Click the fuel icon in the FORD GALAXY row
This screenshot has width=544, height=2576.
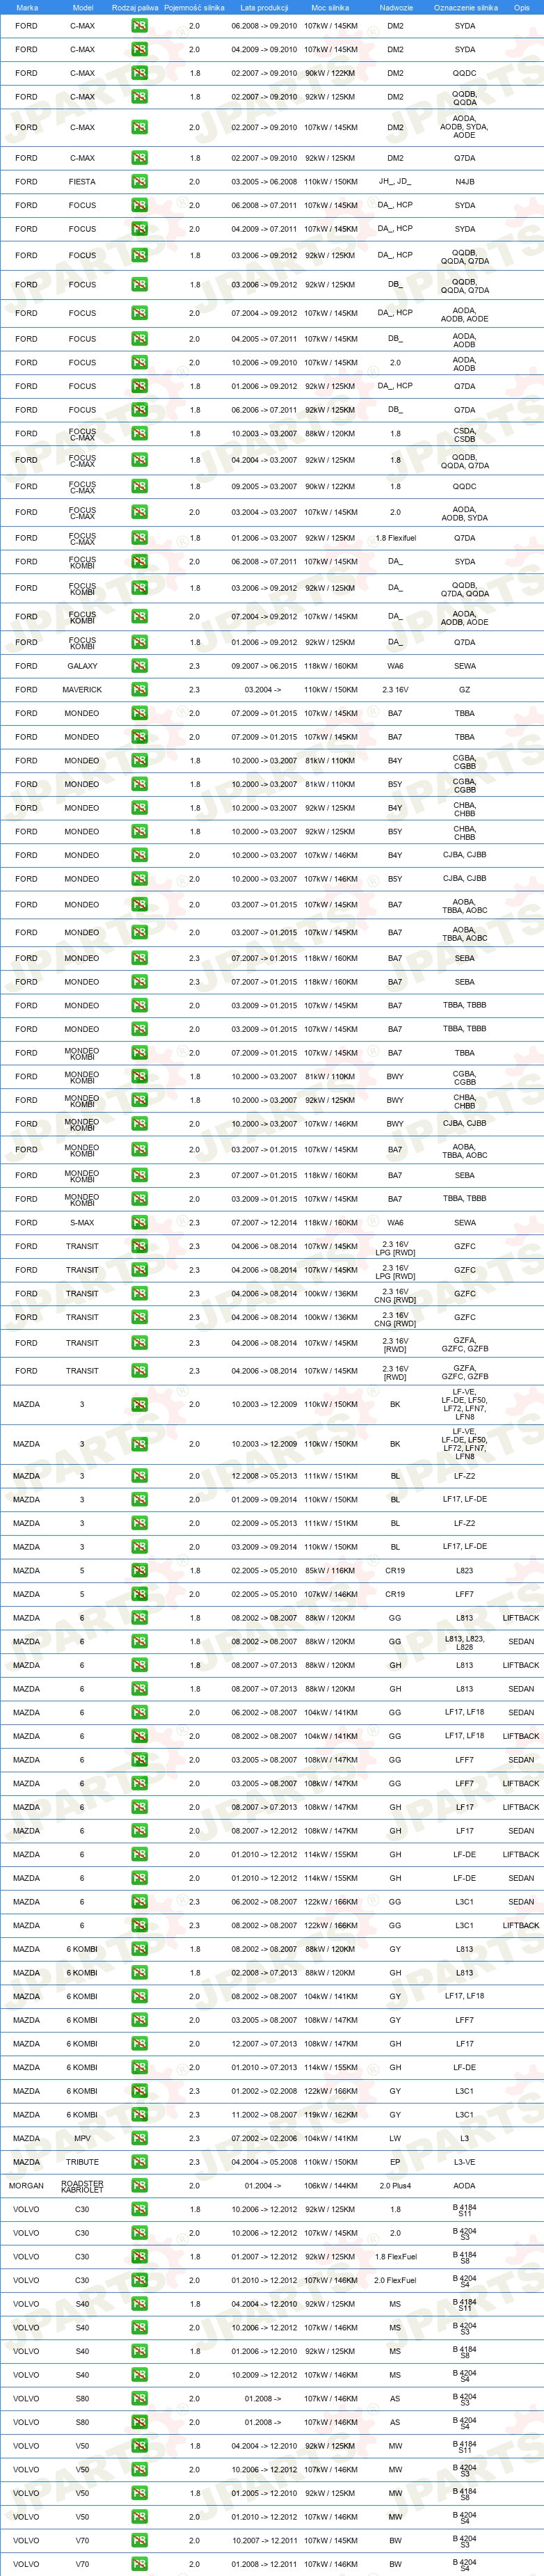tap(139, 666)
